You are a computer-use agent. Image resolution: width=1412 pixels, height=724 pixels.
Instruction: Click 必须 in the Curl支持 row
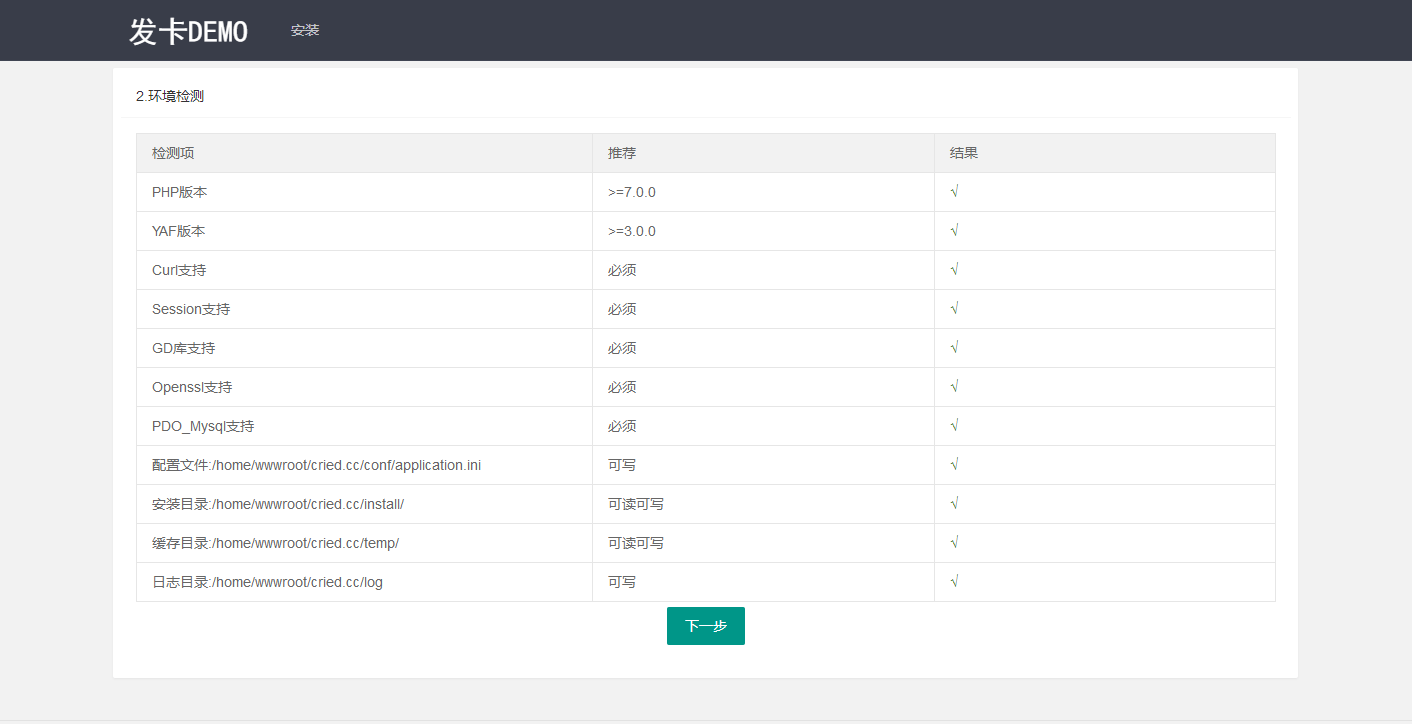tap(622, 270)
